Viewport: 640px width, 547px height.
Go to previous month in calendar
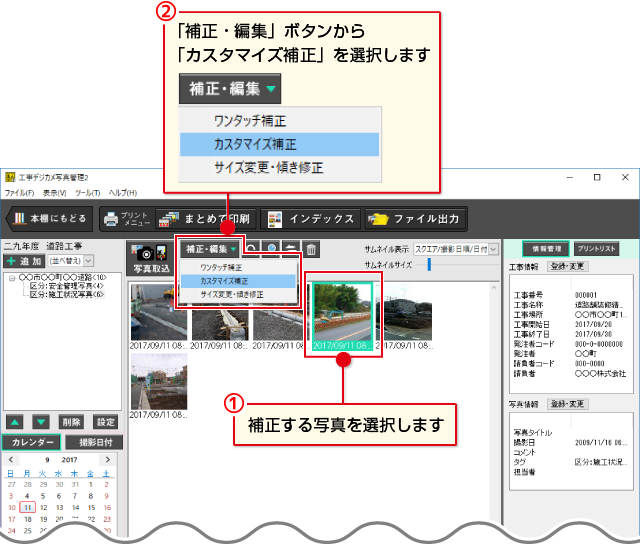point(10,460)
